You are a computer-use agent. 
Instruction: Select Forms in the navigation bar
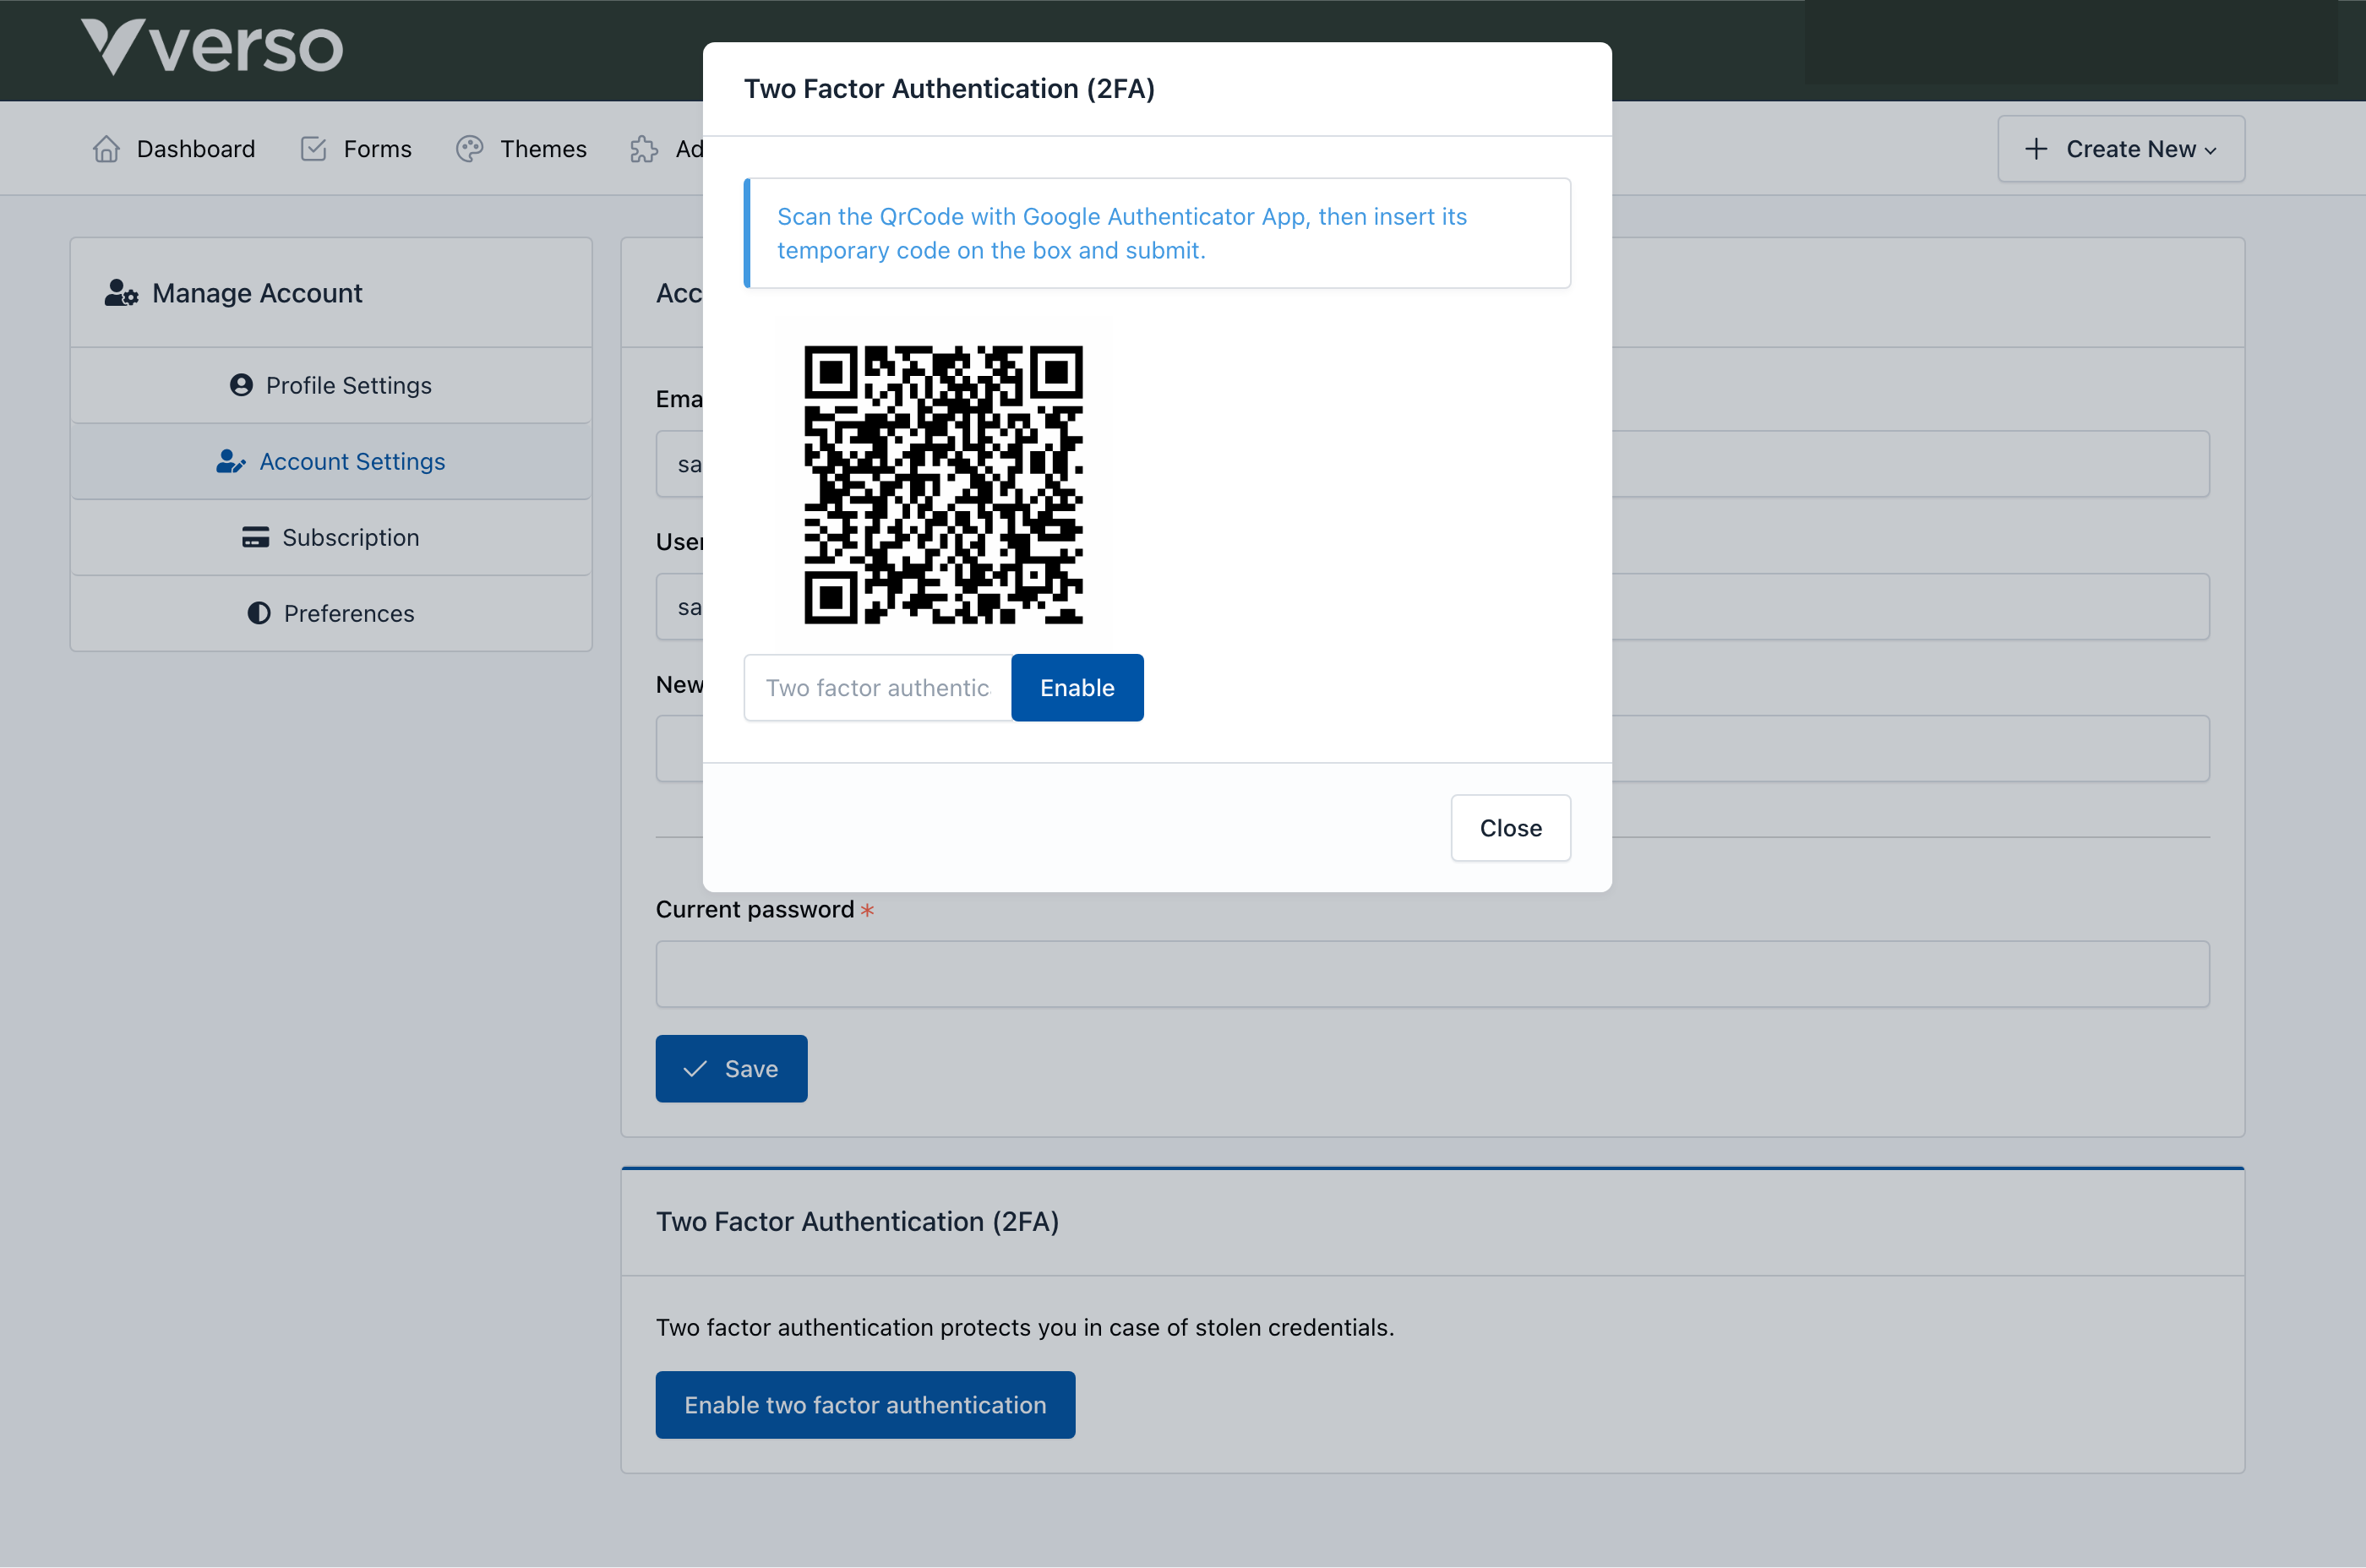point(376,148)
